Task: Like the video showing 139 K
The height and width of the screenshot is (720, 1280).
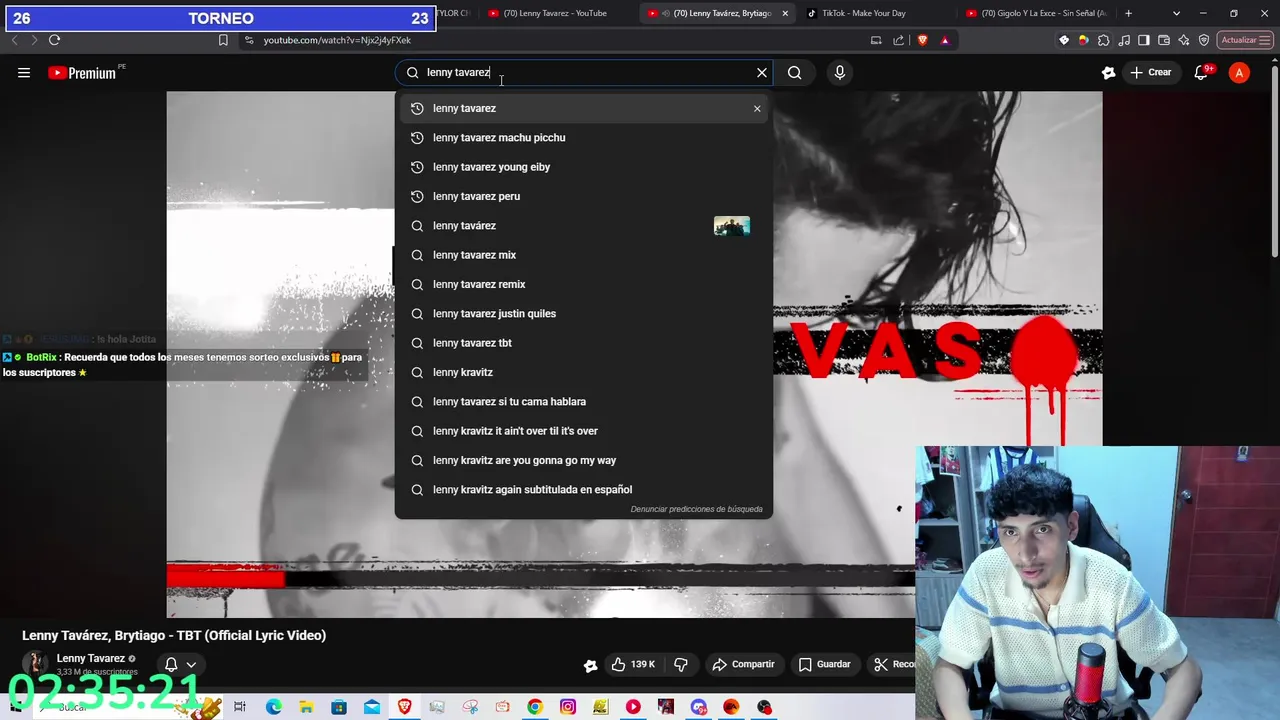Action: coord(633,664)
